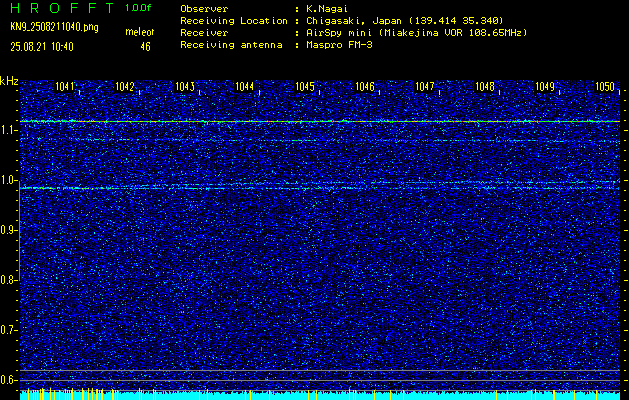Click the 1046 time axis label

tap(365, 86)
